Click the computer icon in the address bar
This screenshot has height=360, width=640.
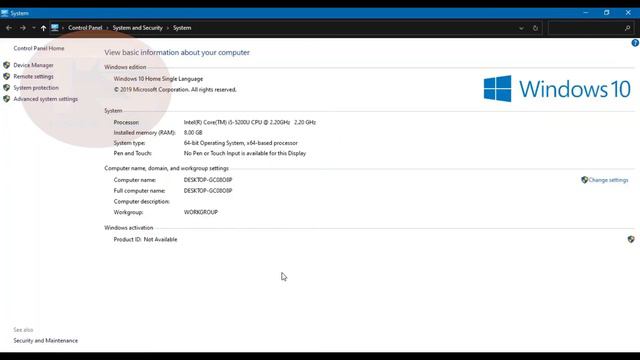(55, 28)
